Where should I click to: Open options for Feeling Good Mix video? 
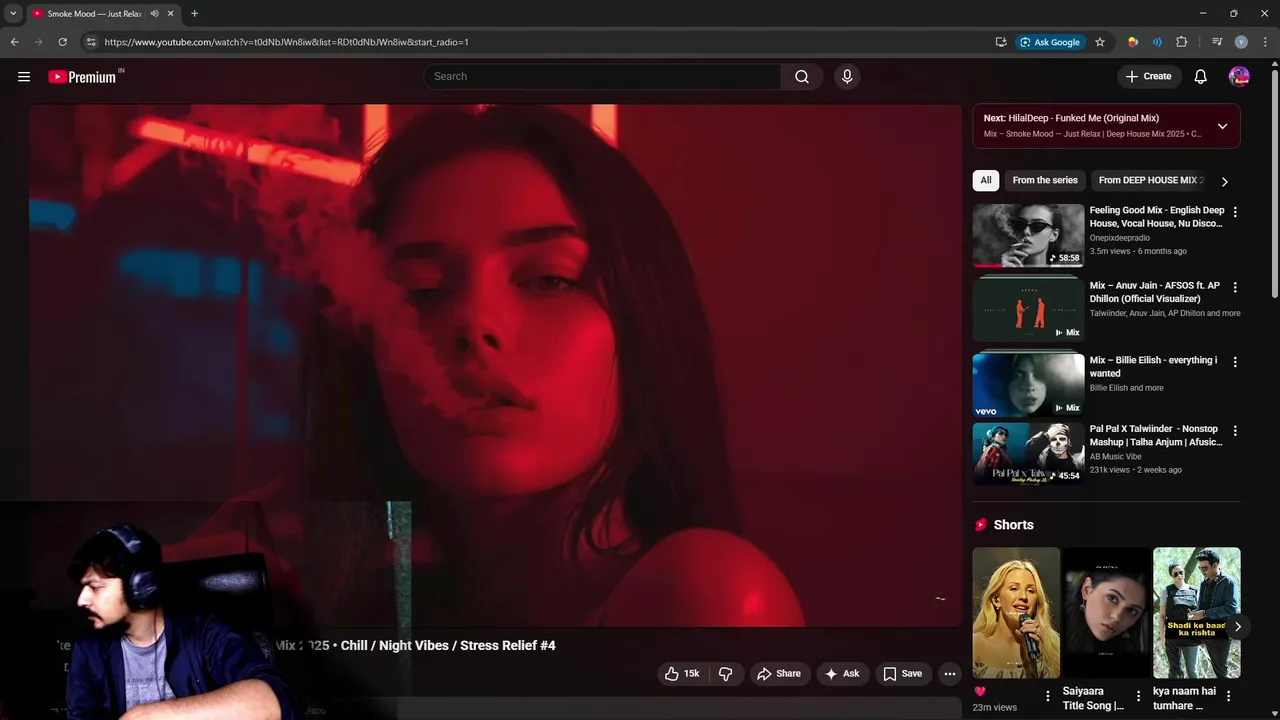(x=1235, y=212)
